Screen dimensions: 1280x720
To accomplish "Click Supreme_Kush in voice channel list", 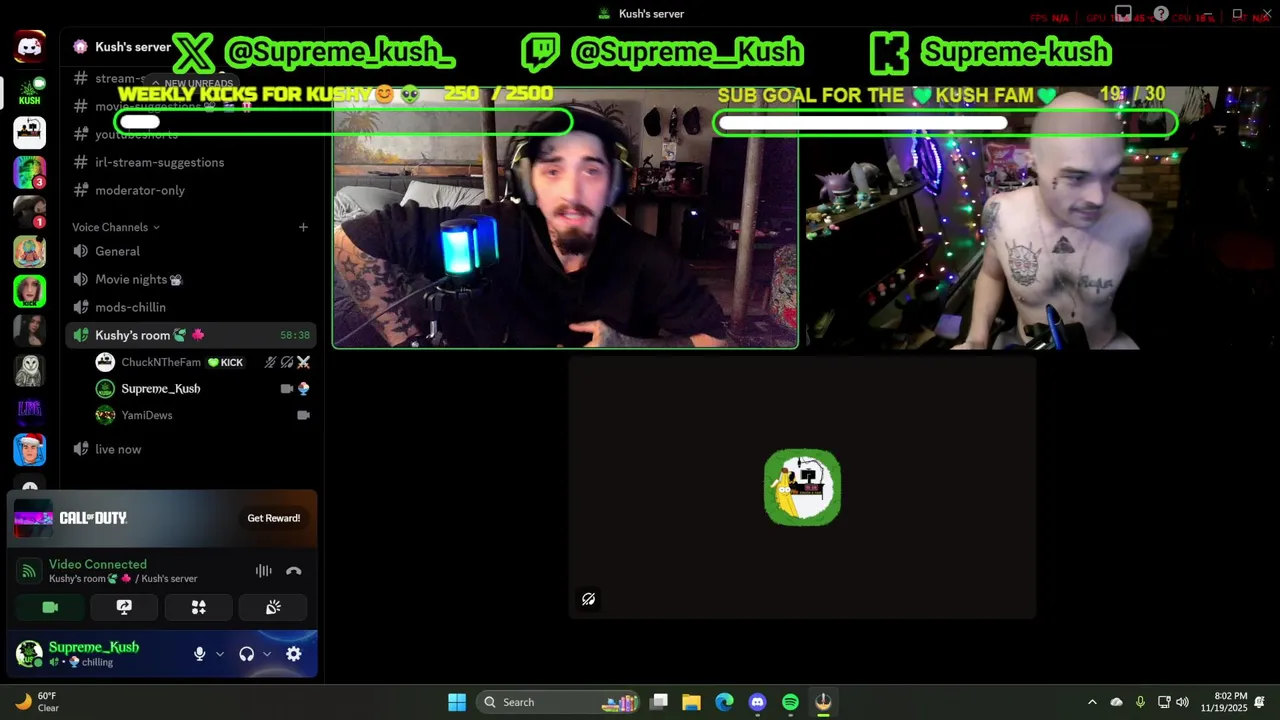I will [160, 389].
